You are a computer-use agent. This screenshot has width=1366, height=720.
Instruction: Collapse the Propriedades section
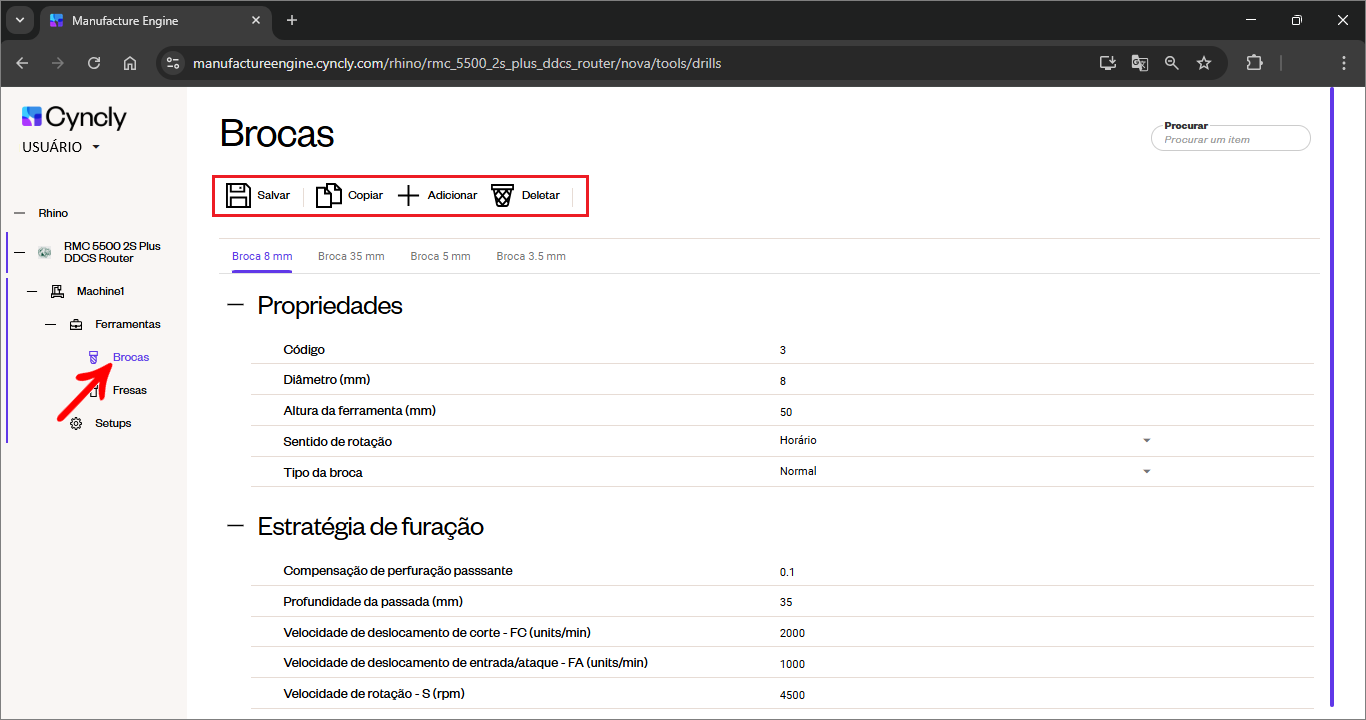(236, 305)
